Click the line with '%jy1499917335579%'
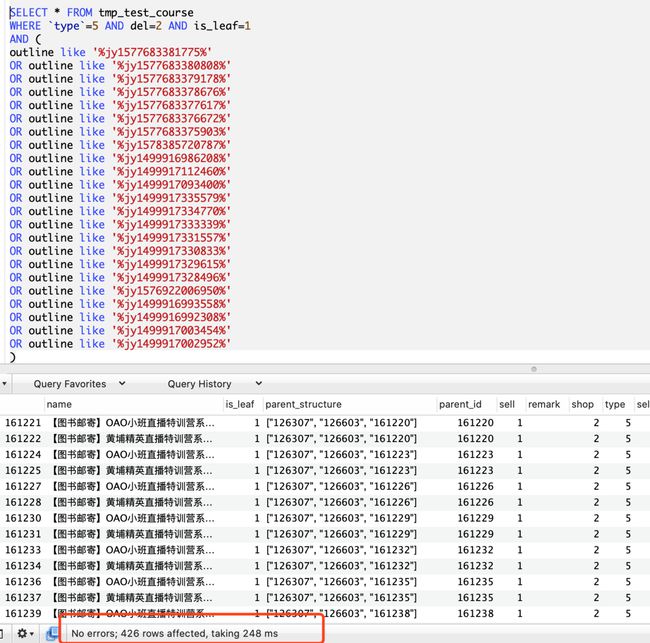The height and width of the screenshot is (643, 650). pos(120,199)
